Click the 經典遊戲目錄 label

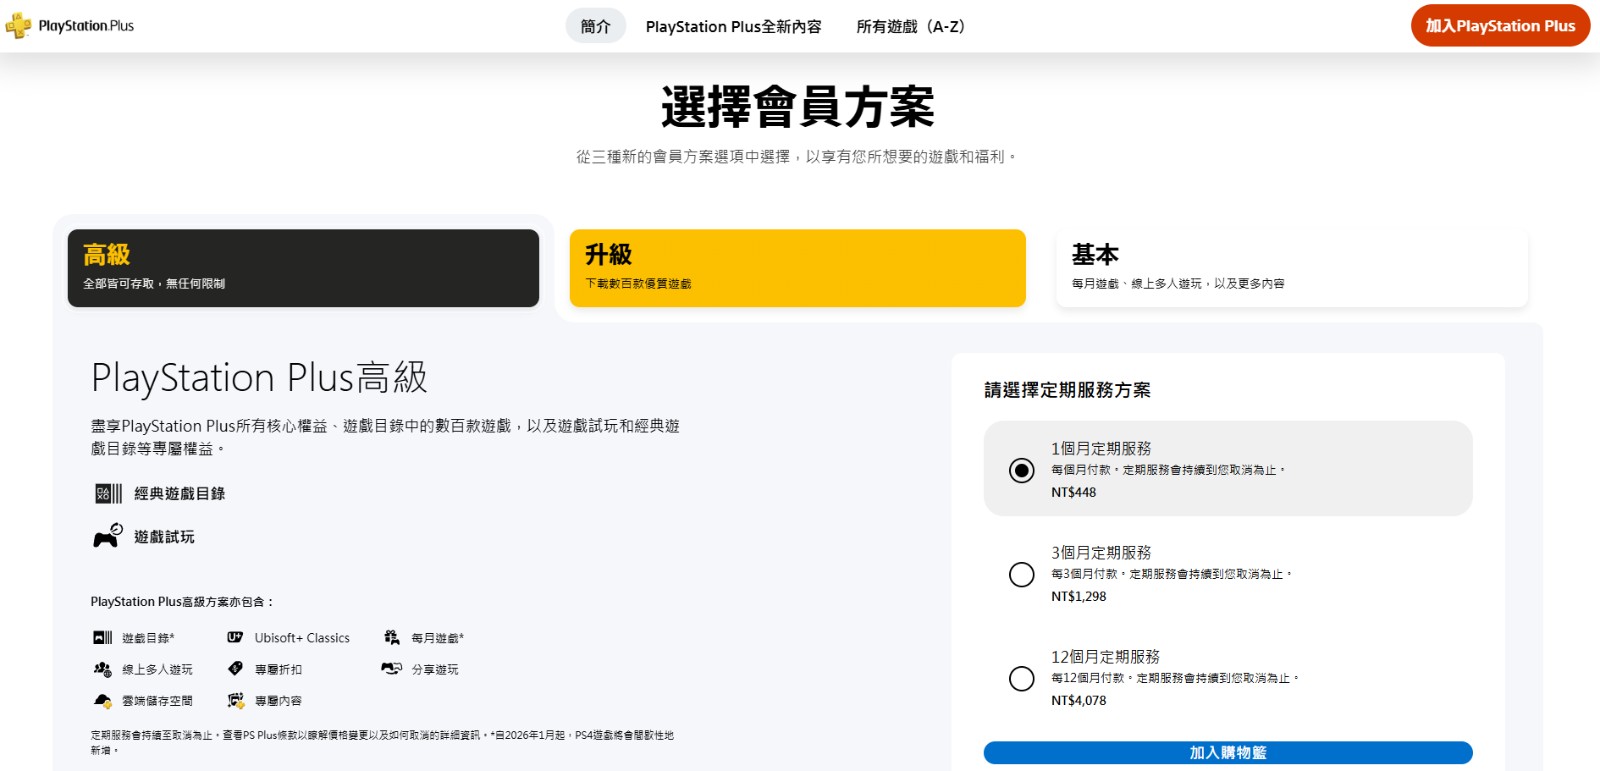[x=180, y=494]
